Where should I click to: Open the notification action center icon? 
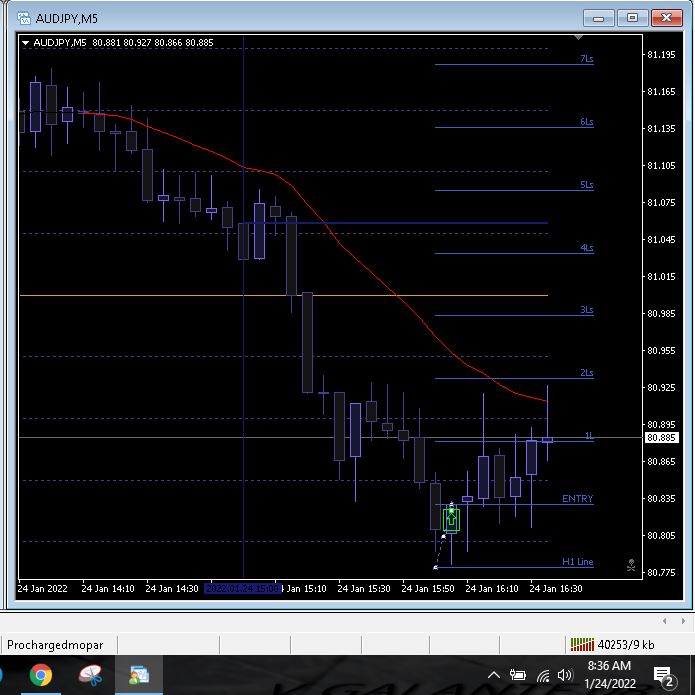pos(664,675)
